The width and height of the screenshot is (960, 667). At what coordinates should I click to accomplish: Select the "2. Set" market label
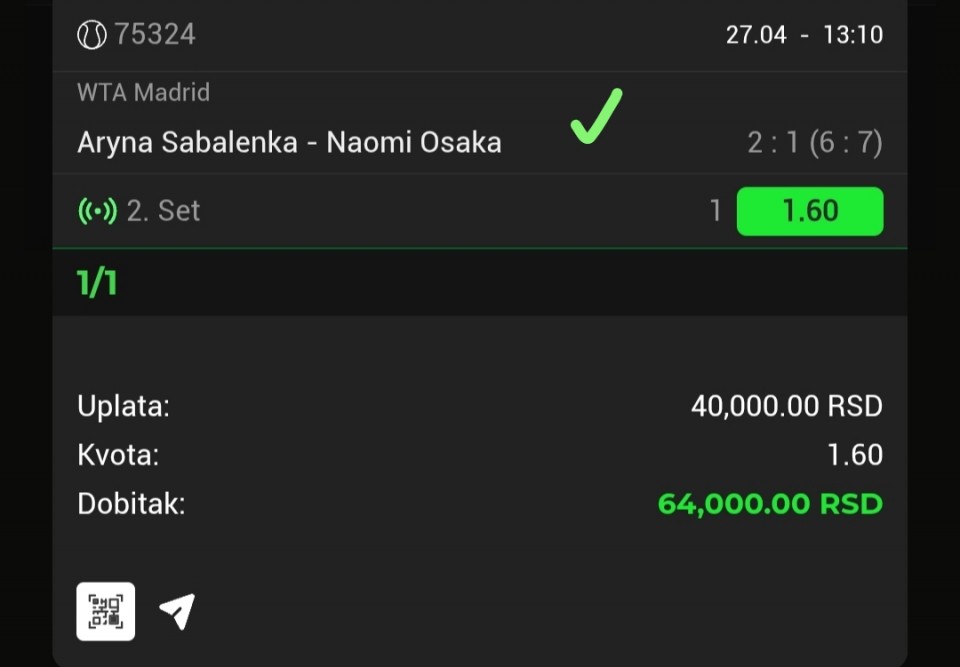[163, 211]
